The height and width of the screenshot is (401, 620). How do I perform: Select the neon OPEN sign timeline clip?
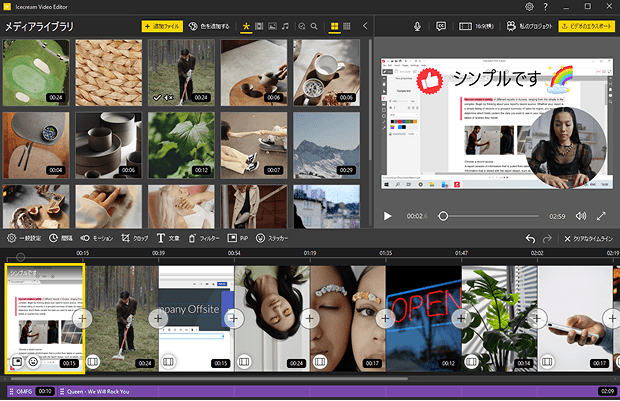tap(424, 319)
